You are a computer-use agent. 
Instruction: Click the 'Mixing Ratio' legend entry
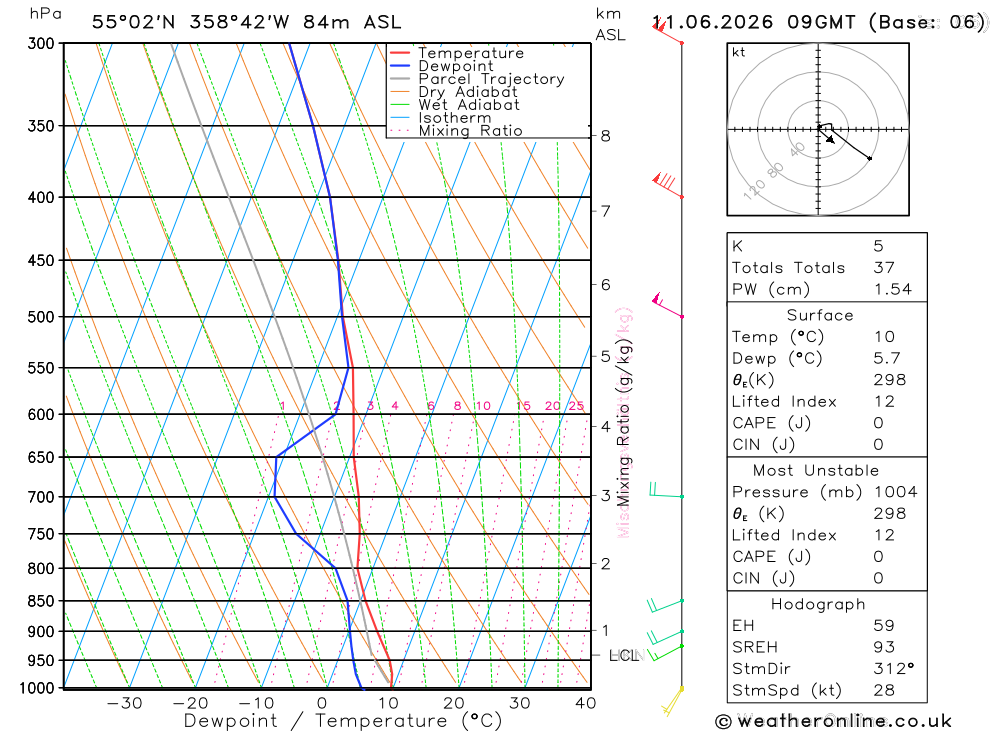click(470, 131)
